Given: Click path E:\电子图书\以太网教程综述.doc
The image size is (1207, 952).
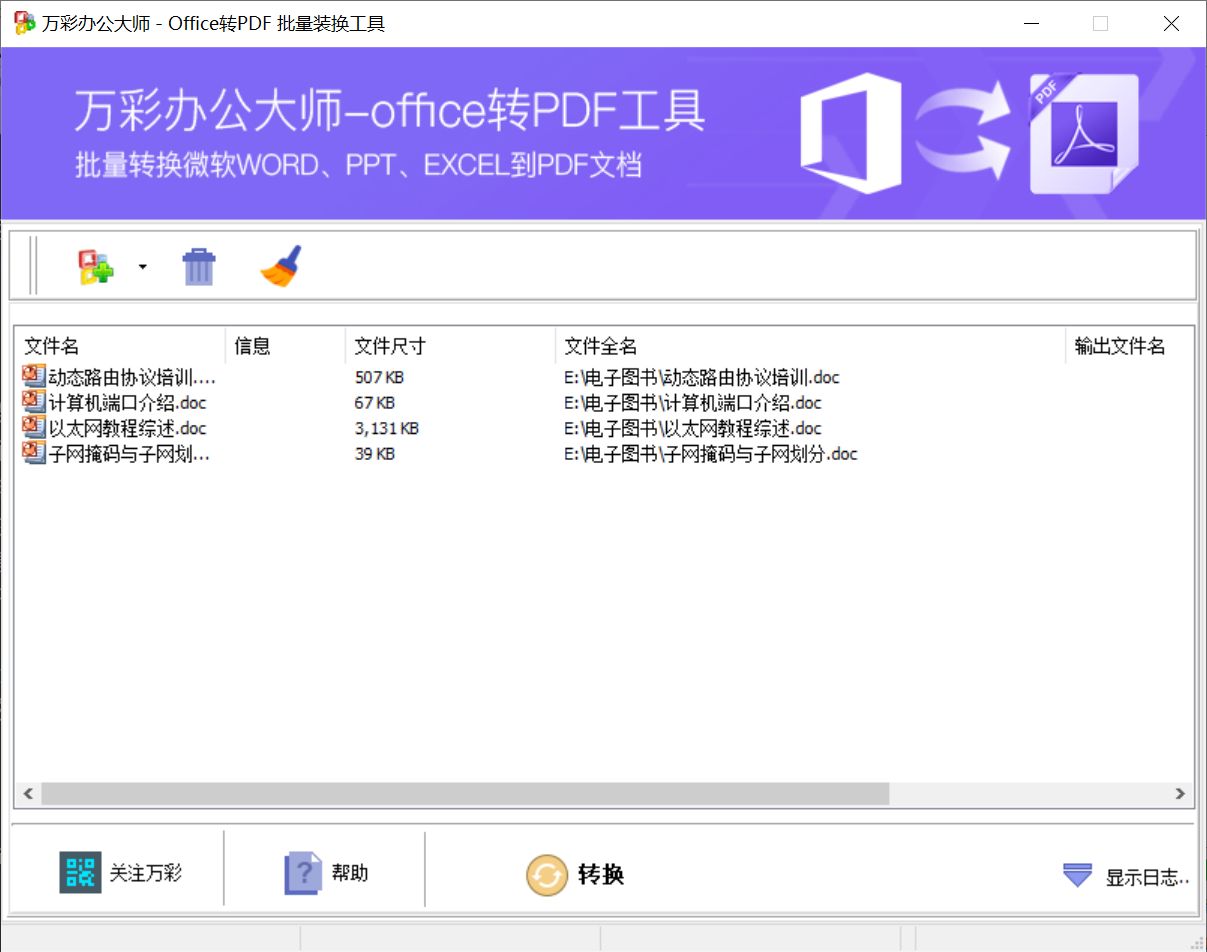Looking at the screenshot, I should 693,428.
